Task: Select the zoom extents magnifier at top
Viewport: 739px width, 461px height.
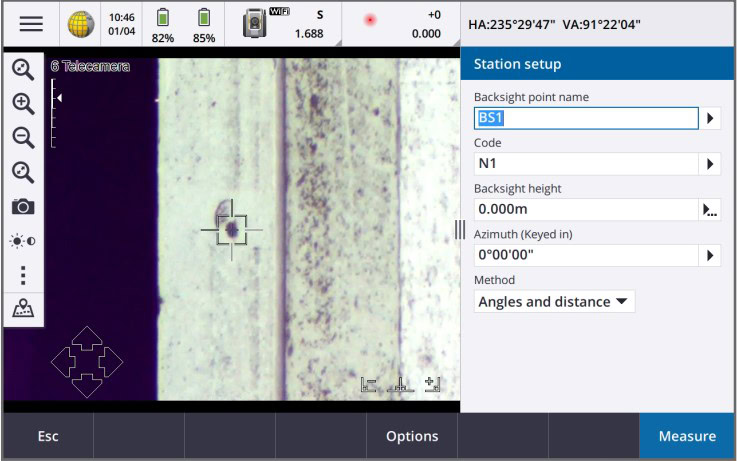Action: coord(23,69)
